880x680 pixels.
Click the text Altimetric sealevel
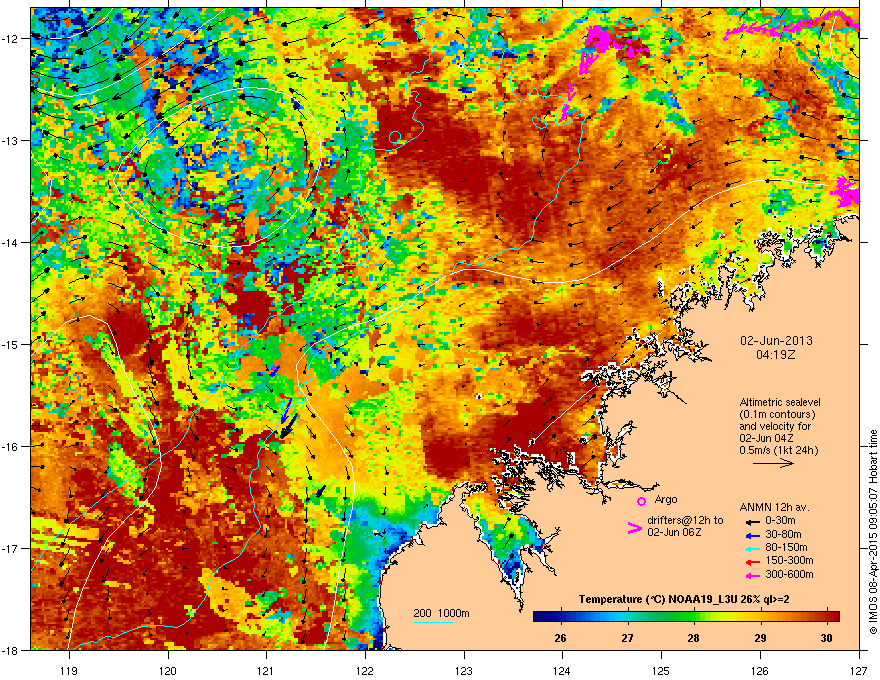[x=780, y=402]
